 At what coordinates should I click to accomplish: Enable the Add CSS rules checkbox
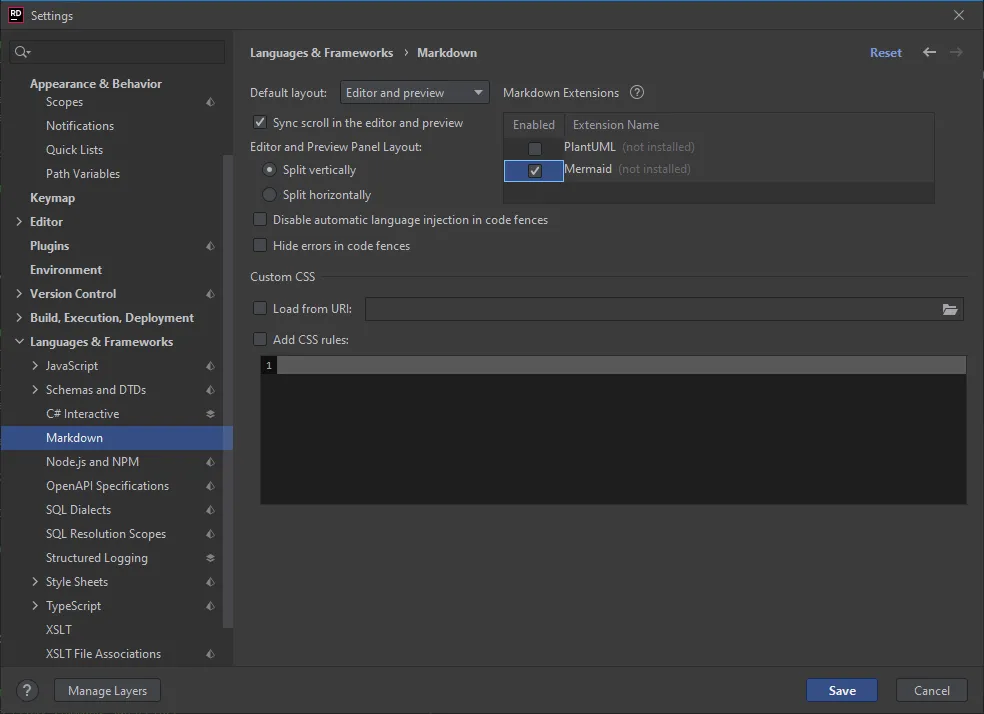coord(260,339)
